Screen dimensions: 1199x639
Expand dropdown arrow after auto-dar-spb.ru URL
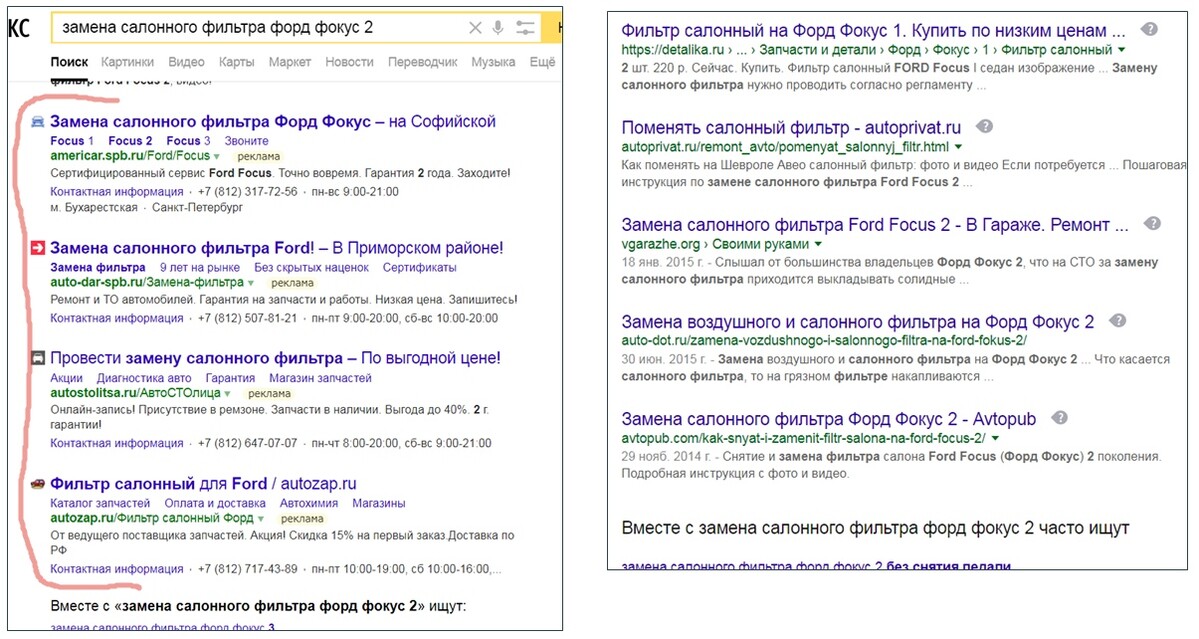(251, 283)
